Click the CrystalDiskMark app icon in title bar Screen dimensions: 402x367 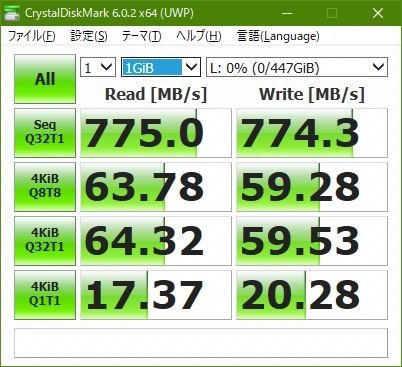12,13
